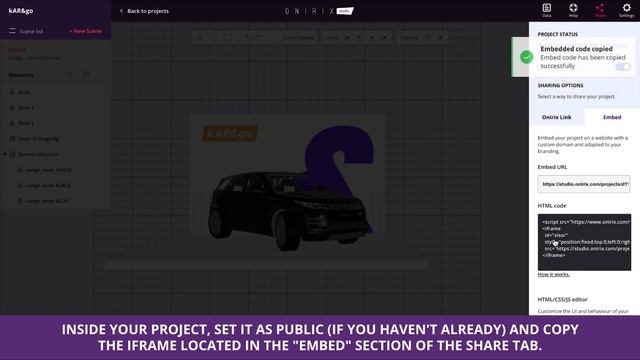Select the first element in Elements list

coord(24,92)
